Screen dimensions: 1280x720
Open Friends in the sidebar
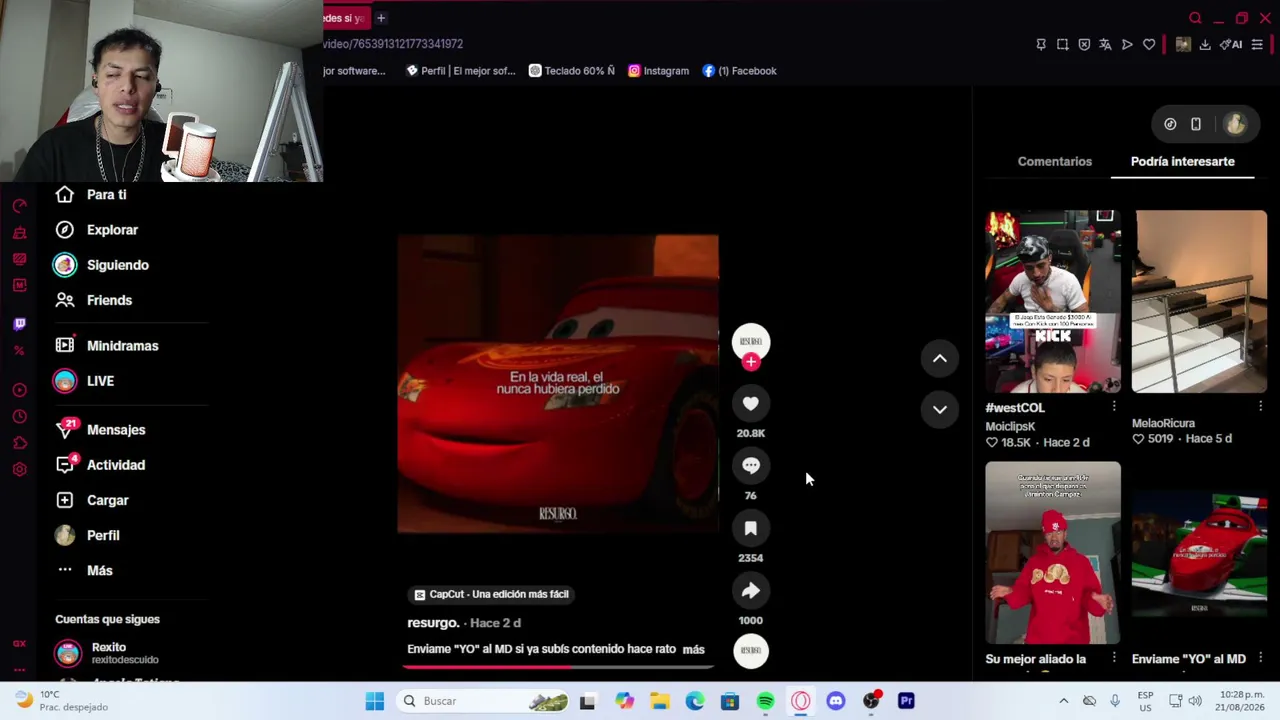[x=109, y=300]
